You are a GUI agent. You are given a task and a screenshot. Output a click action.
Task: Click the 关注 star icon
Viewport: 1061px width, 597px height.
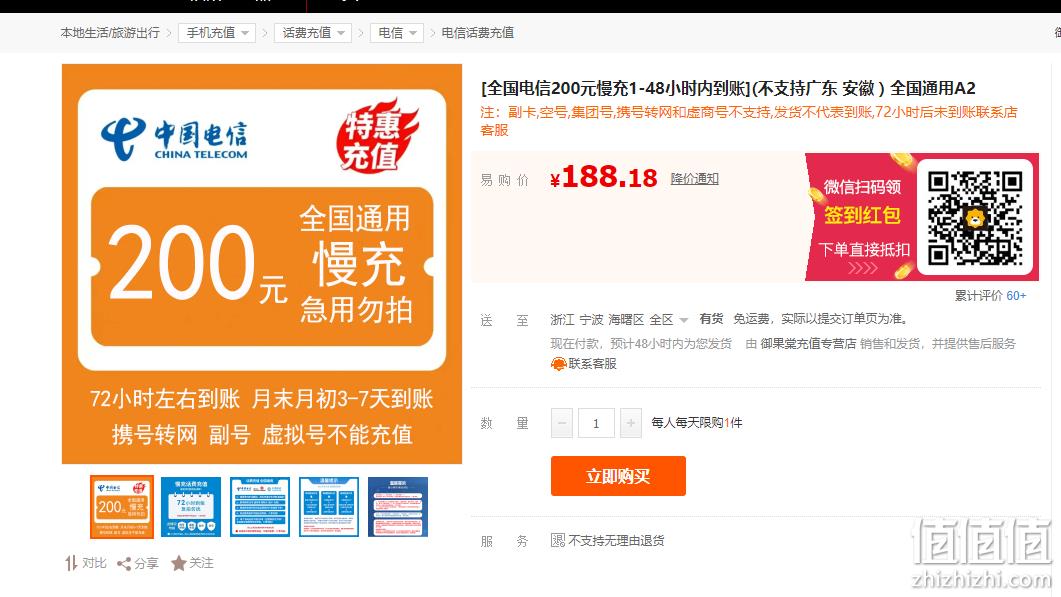179,563
